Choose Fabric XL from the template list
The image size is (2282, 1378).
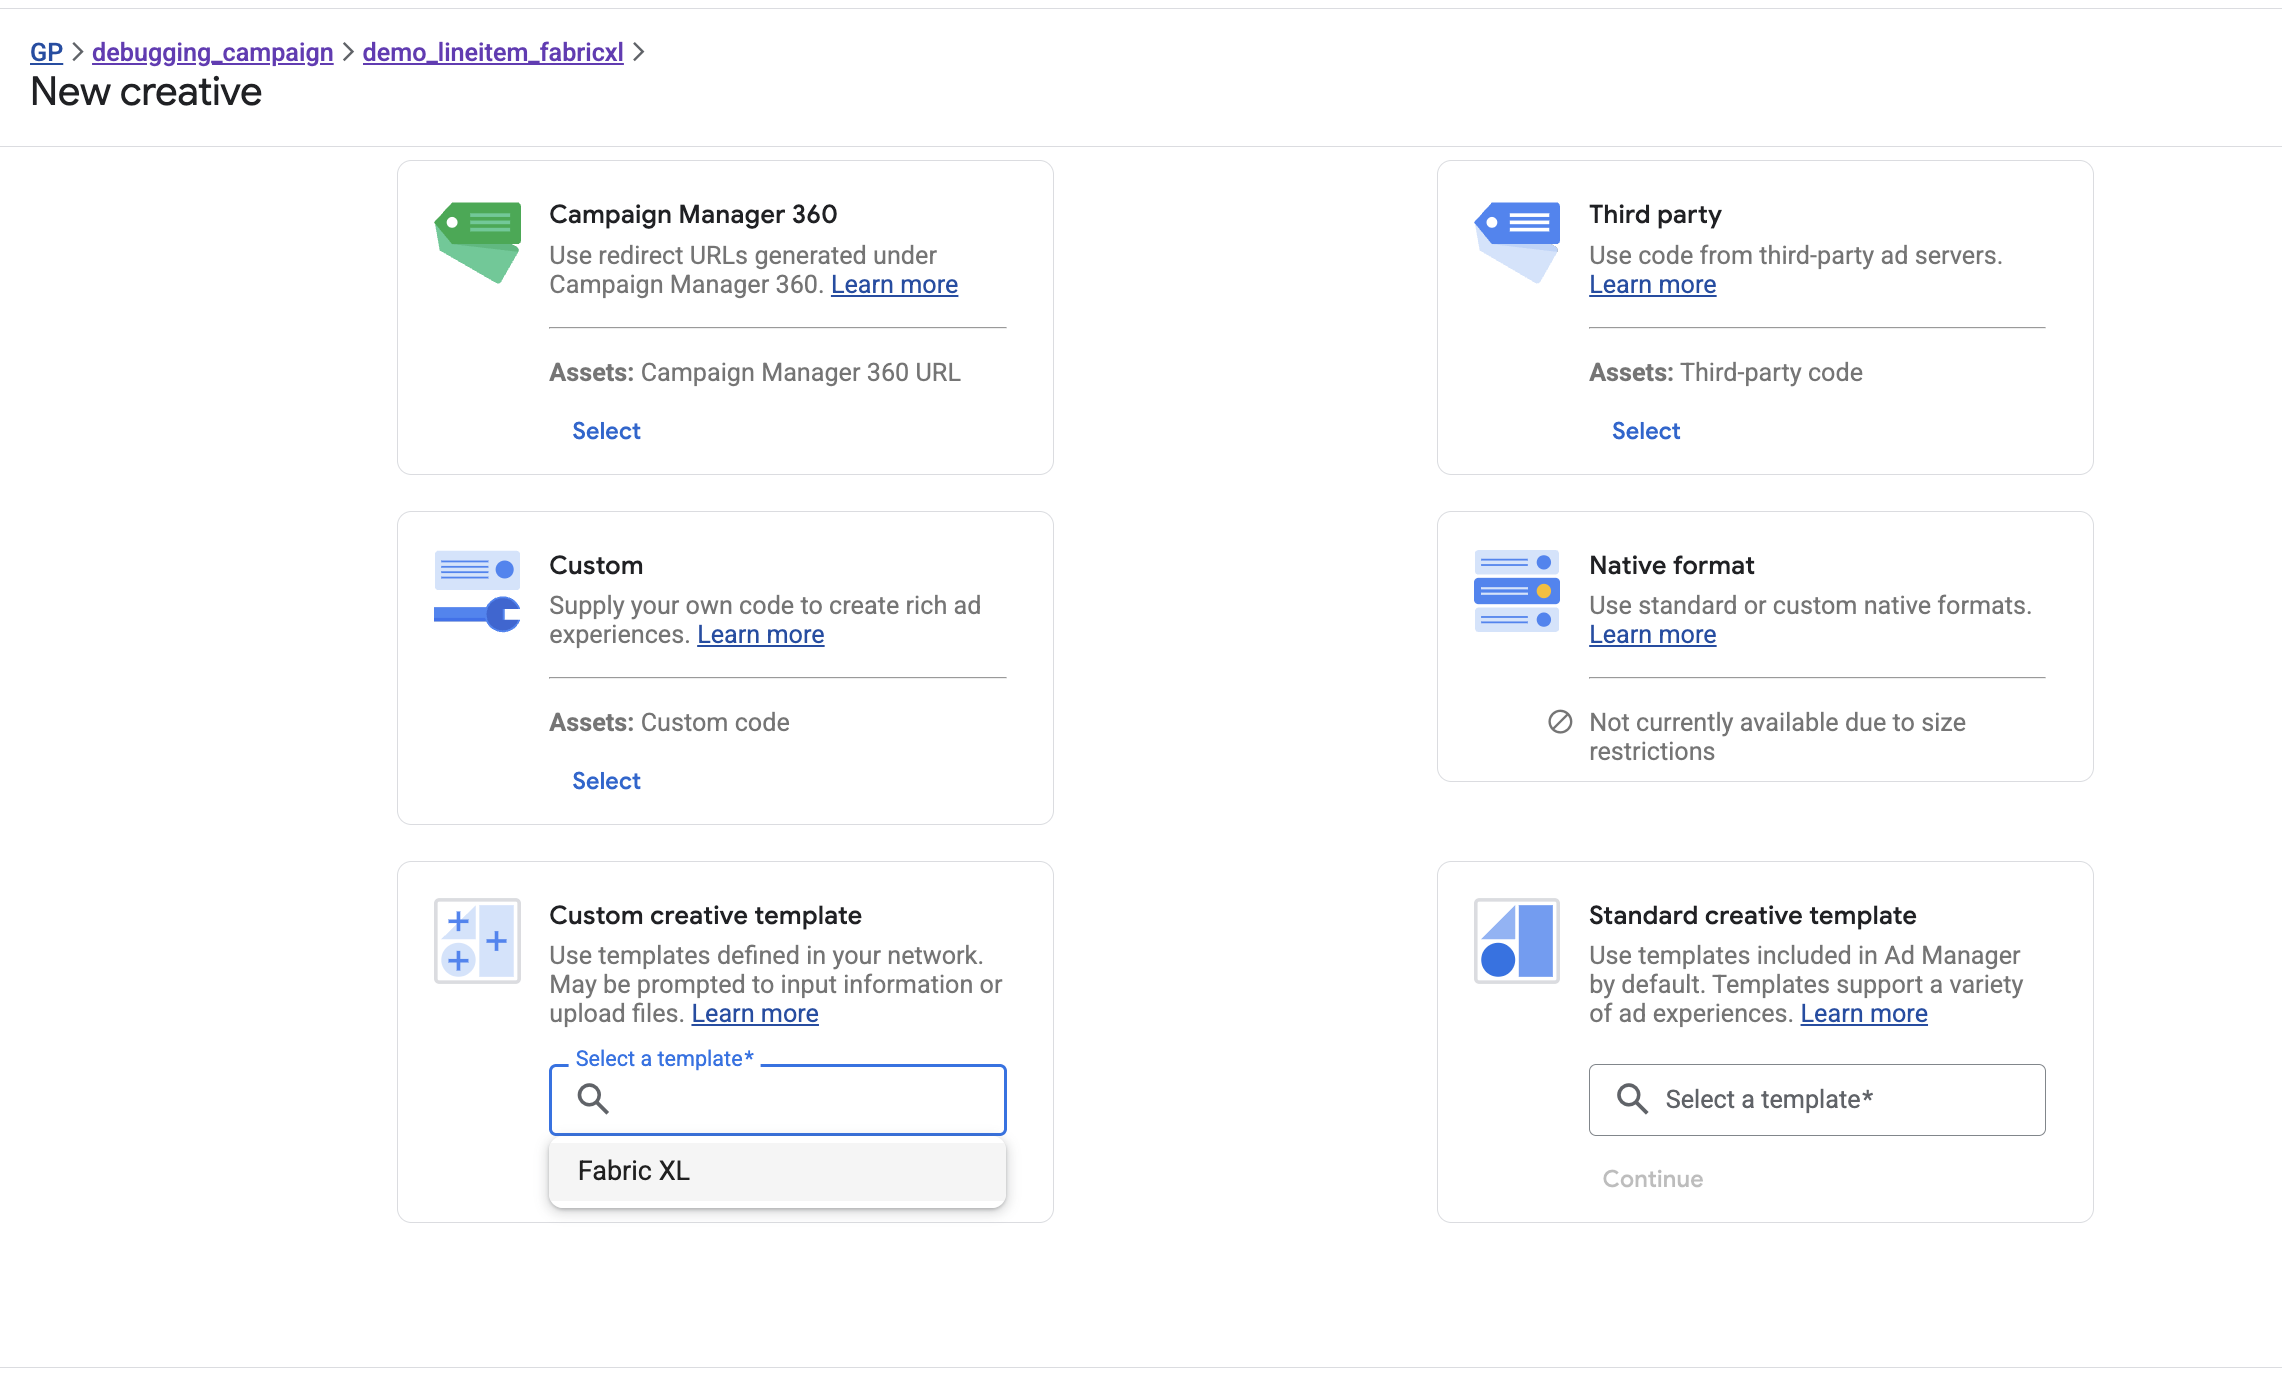tap(778, 1171)
